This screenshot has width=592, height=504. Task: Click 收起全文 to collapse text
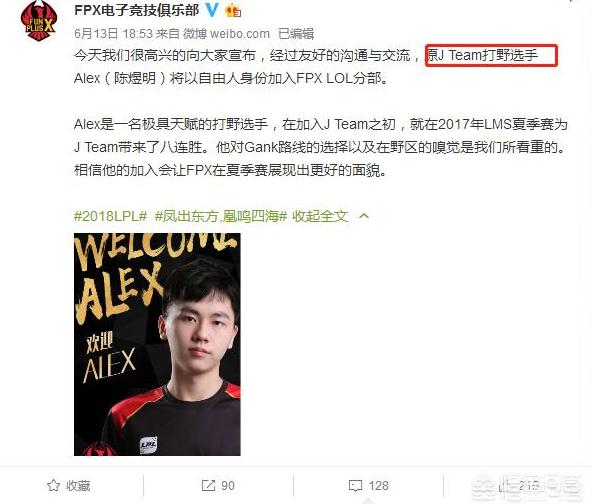coord(320,216)
